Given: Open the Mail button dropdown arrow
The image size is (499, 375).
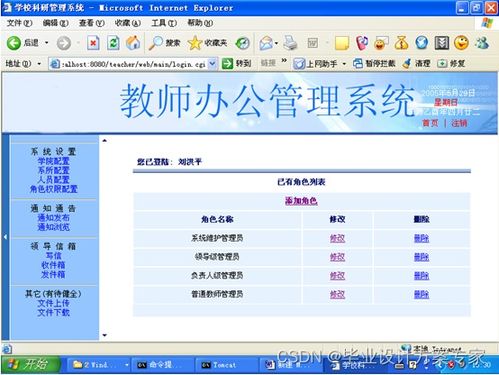Looking at the screenshot, I should click(276, 43).
